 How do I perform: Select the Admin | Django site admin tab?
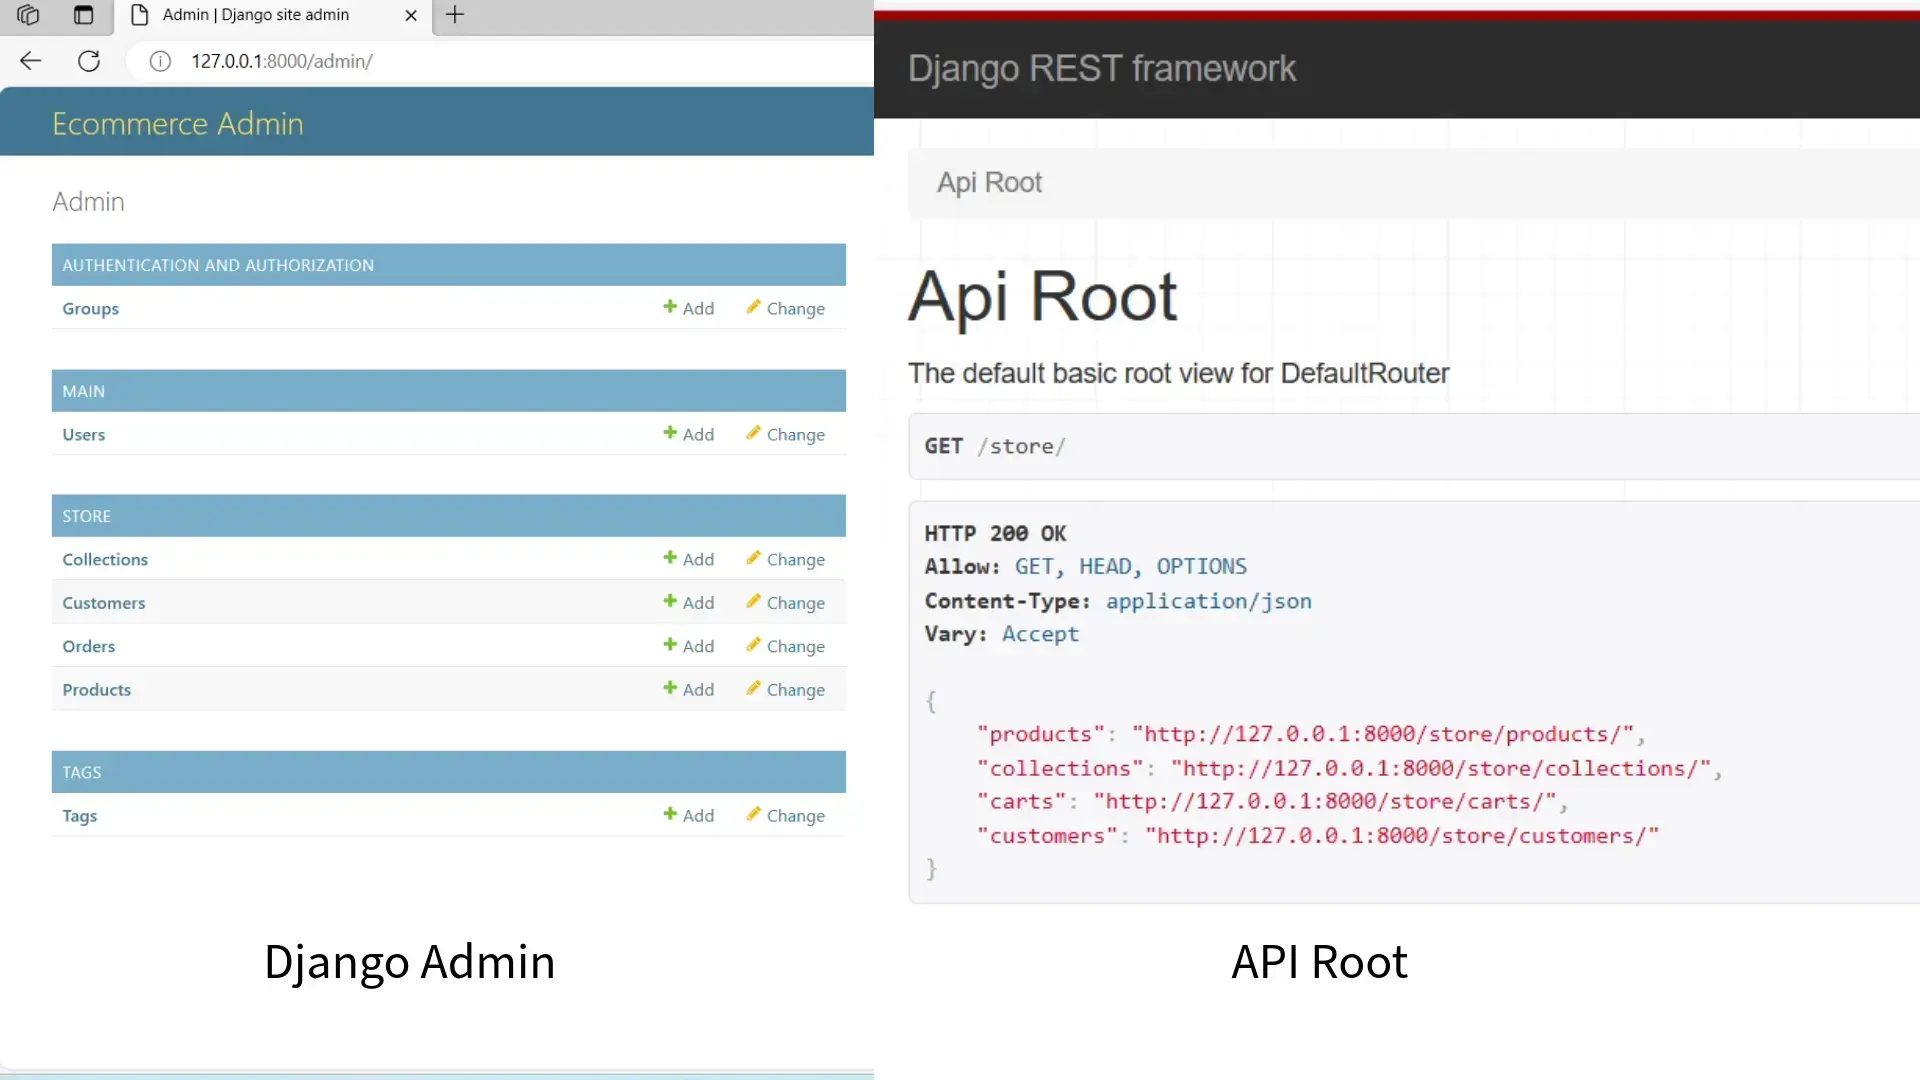click(x=274, y=15)
